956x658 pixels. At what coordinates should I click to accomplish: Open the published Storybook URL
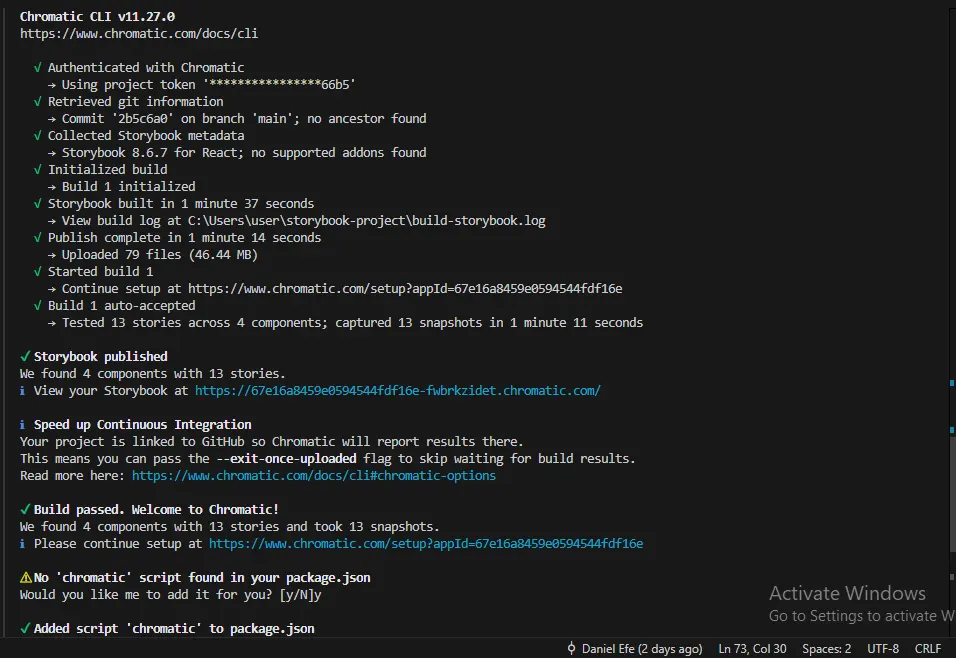(396, 390)
